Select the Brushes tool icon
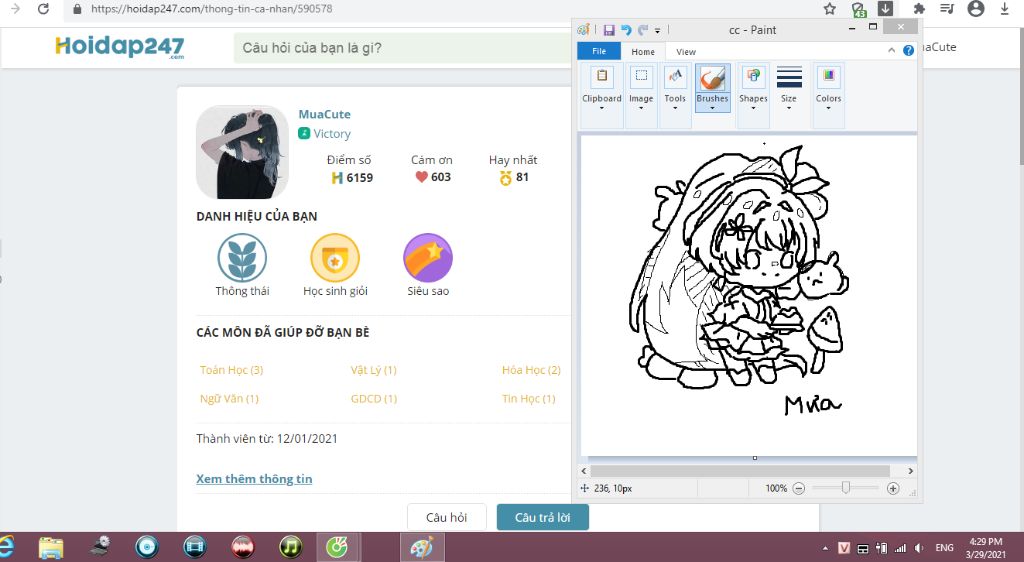The height and width of the screenshot is (562, 1024). point(712,79)
